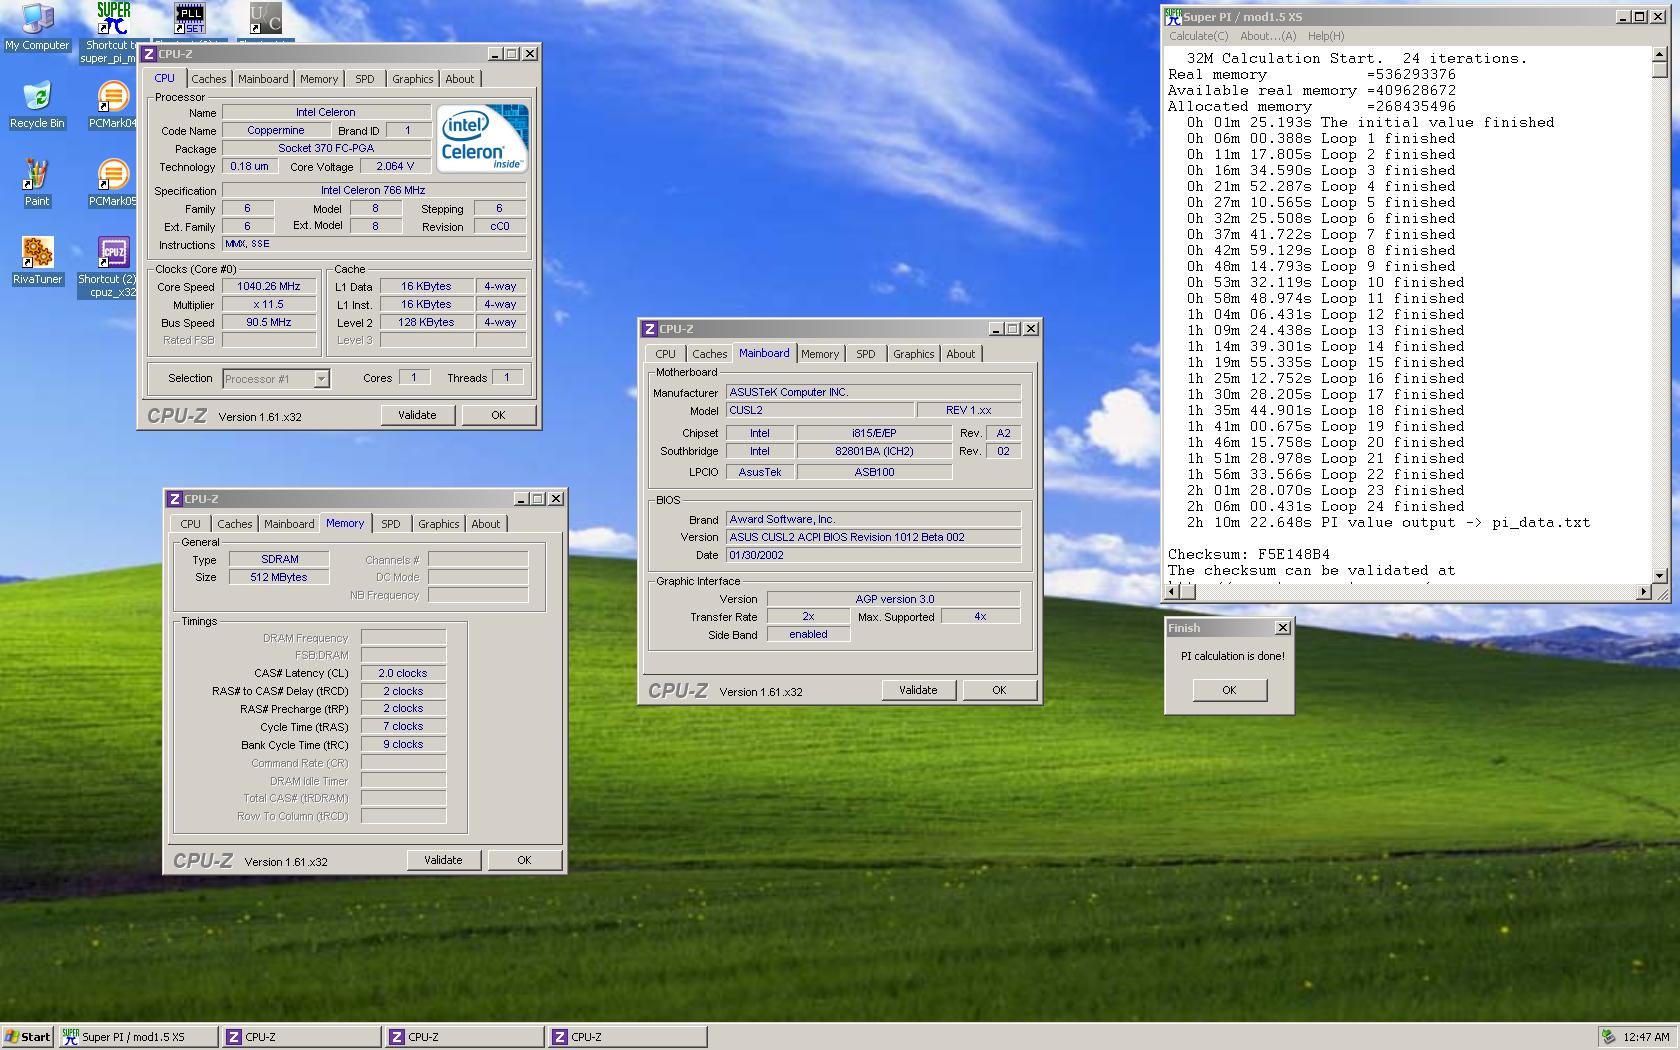Open the Processor #1 selection dropdown
1680x1050 pixels.
coord(321,379)
